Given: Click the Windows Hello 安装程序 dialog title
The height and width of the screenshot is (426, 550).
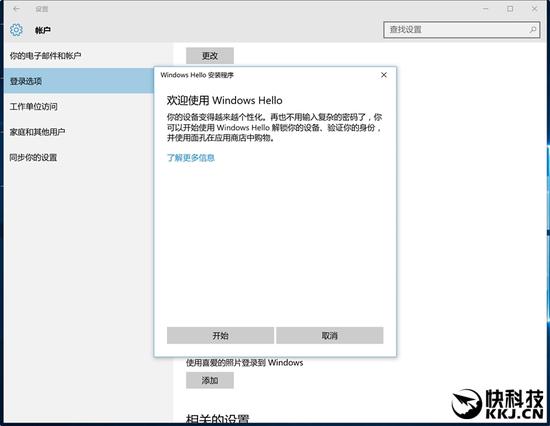Looking at the screenshot, I should coord(197,75).
